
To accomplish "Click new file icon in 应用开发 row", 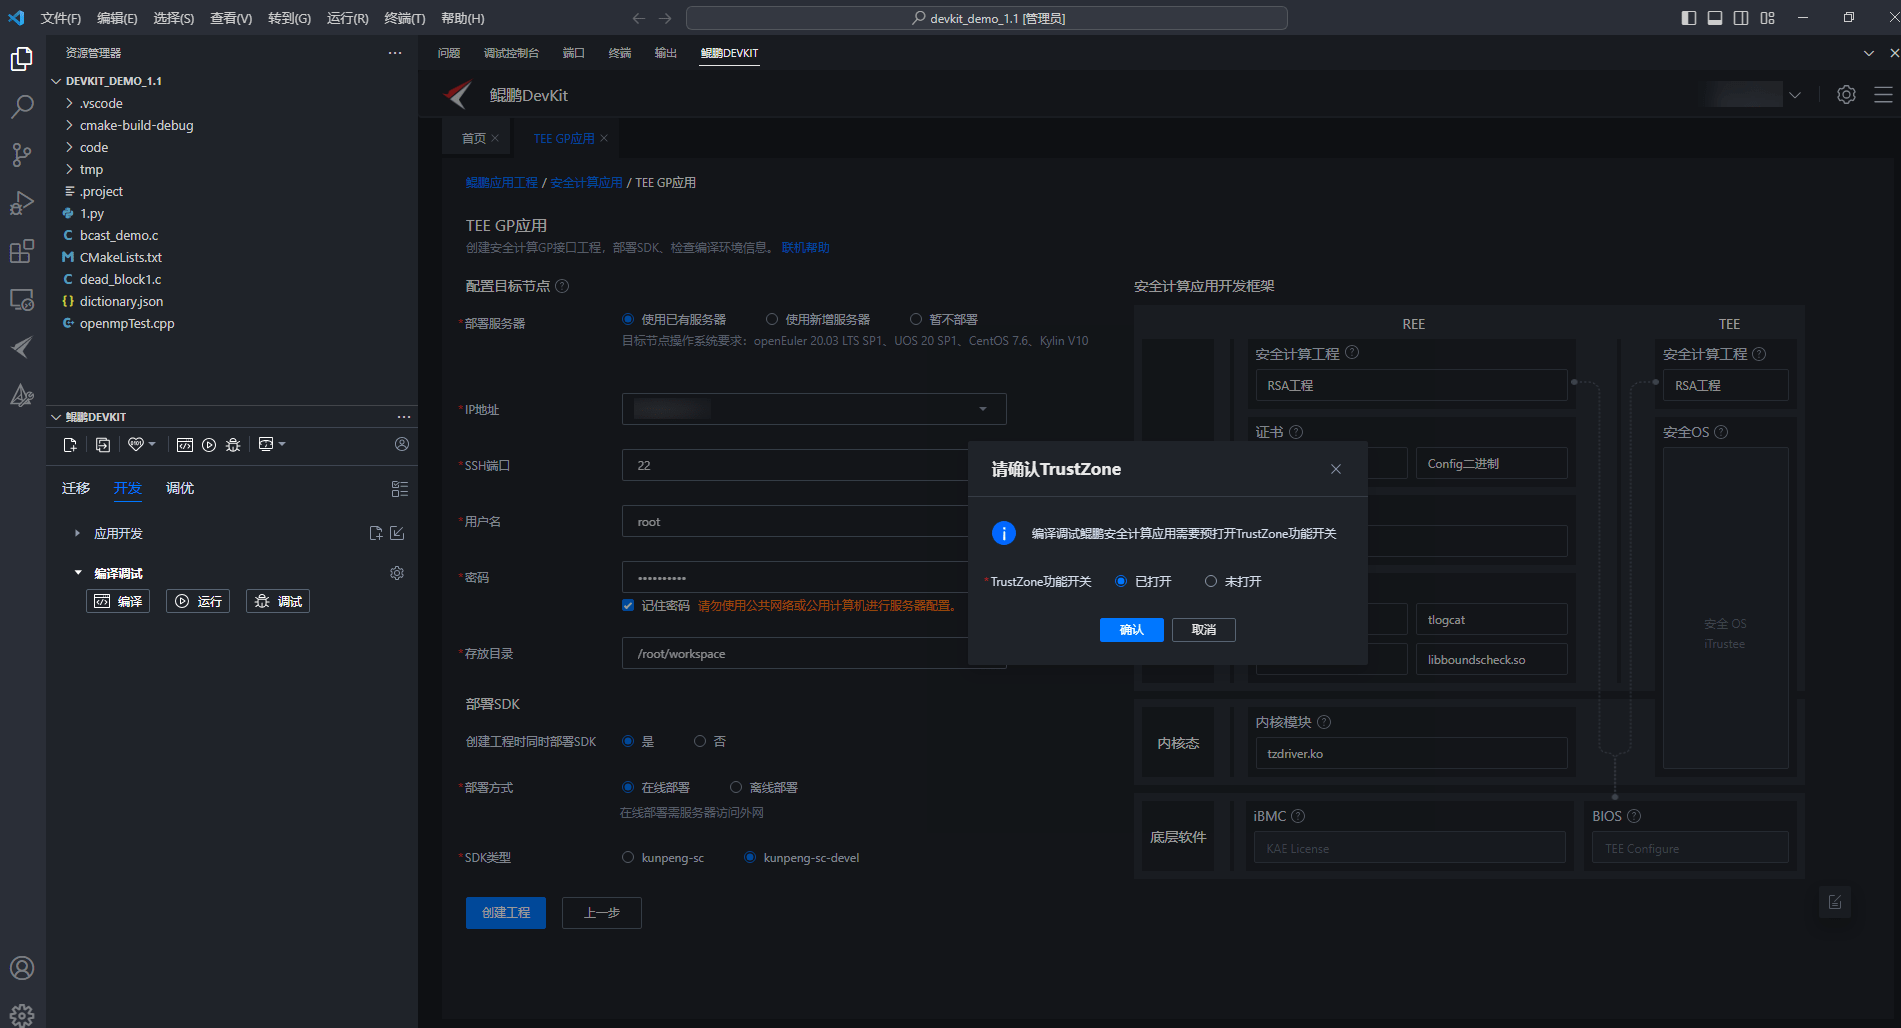I will (376, 533).
